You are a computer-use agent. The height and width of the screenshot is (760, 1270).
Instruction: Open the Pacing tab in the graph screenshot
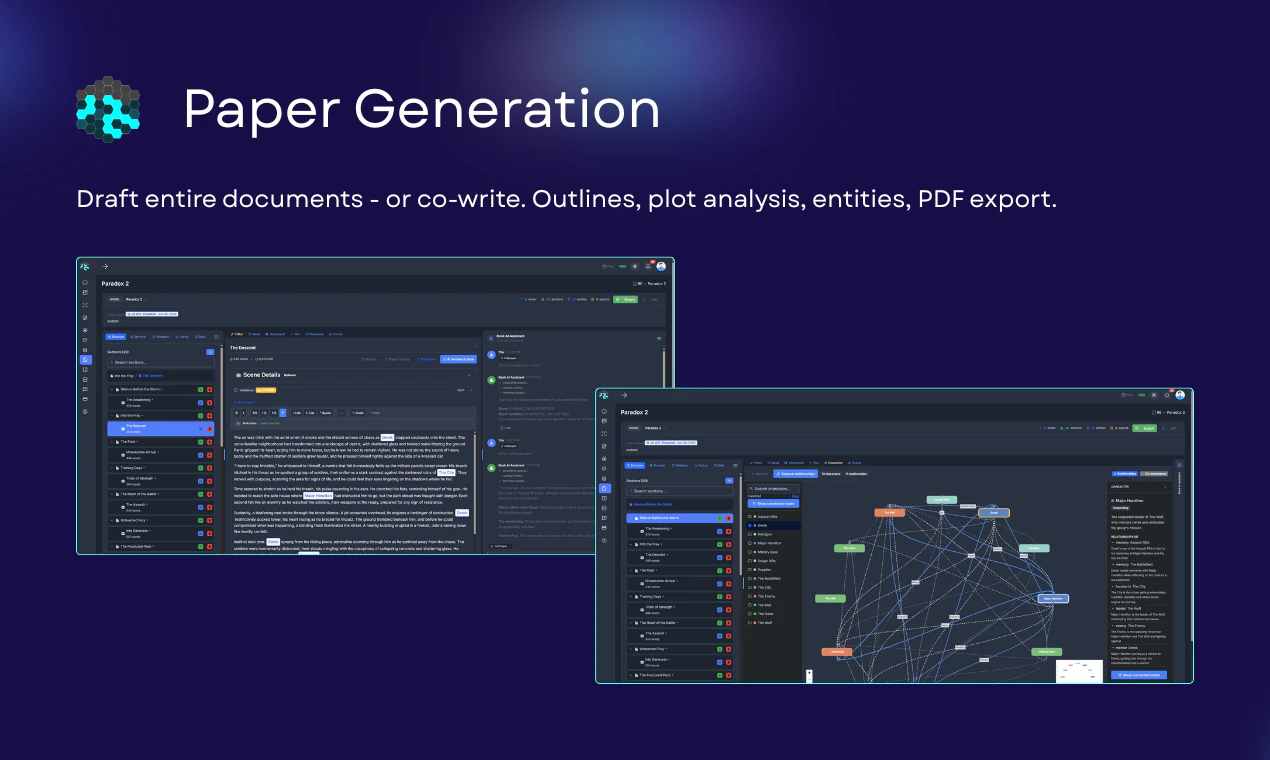pyautogui.click(x=701, y=465)
